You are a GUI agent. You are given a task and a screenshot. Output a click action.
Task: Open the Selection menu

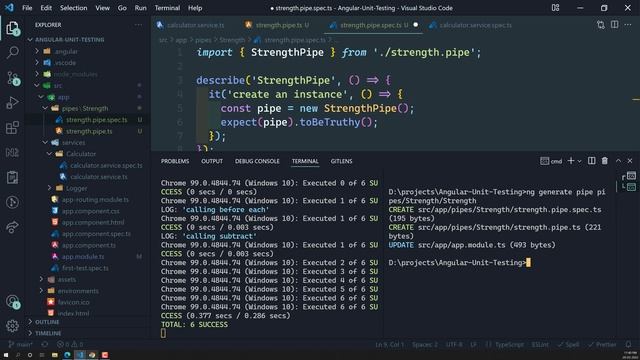(x=73, y=8)
